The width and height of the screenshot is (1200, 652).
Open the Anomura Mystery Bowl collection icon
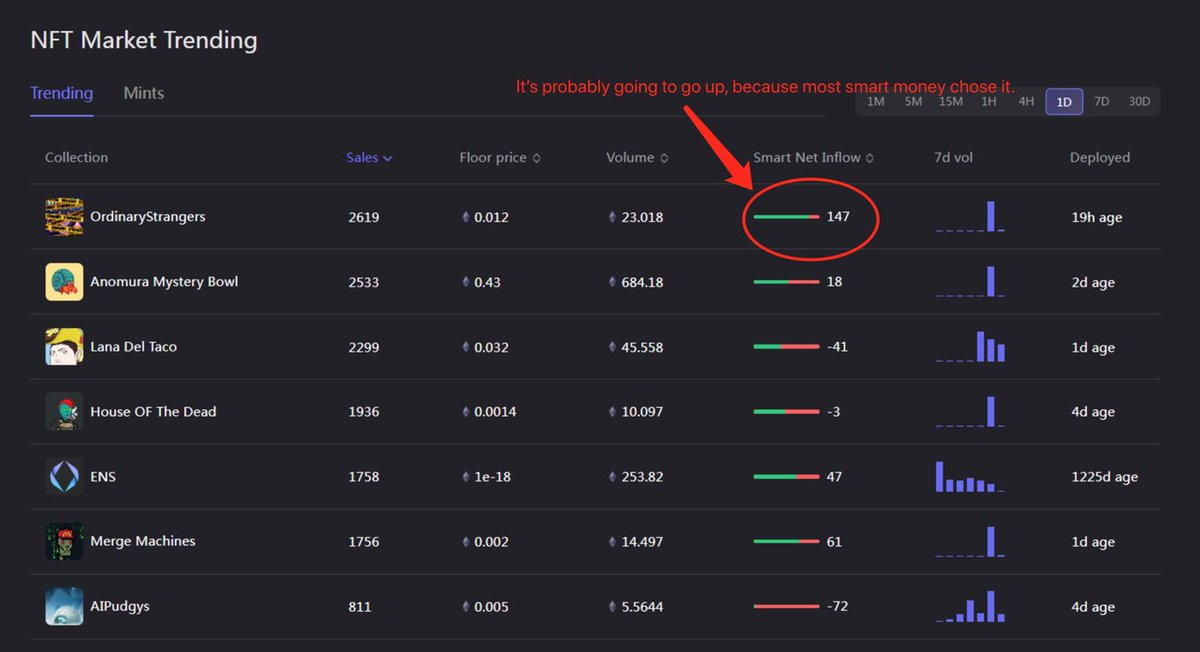click(x=64, y=282)
